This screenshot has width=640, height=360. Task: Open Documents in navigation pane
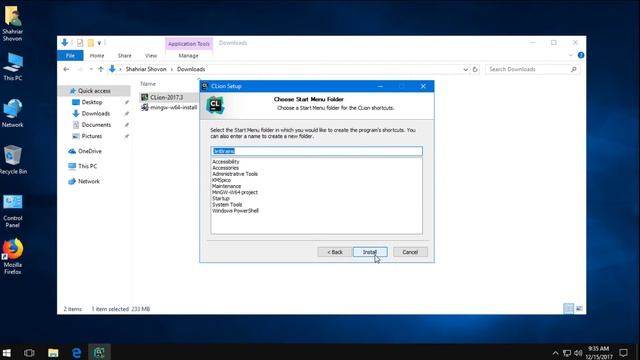(96, 125)
